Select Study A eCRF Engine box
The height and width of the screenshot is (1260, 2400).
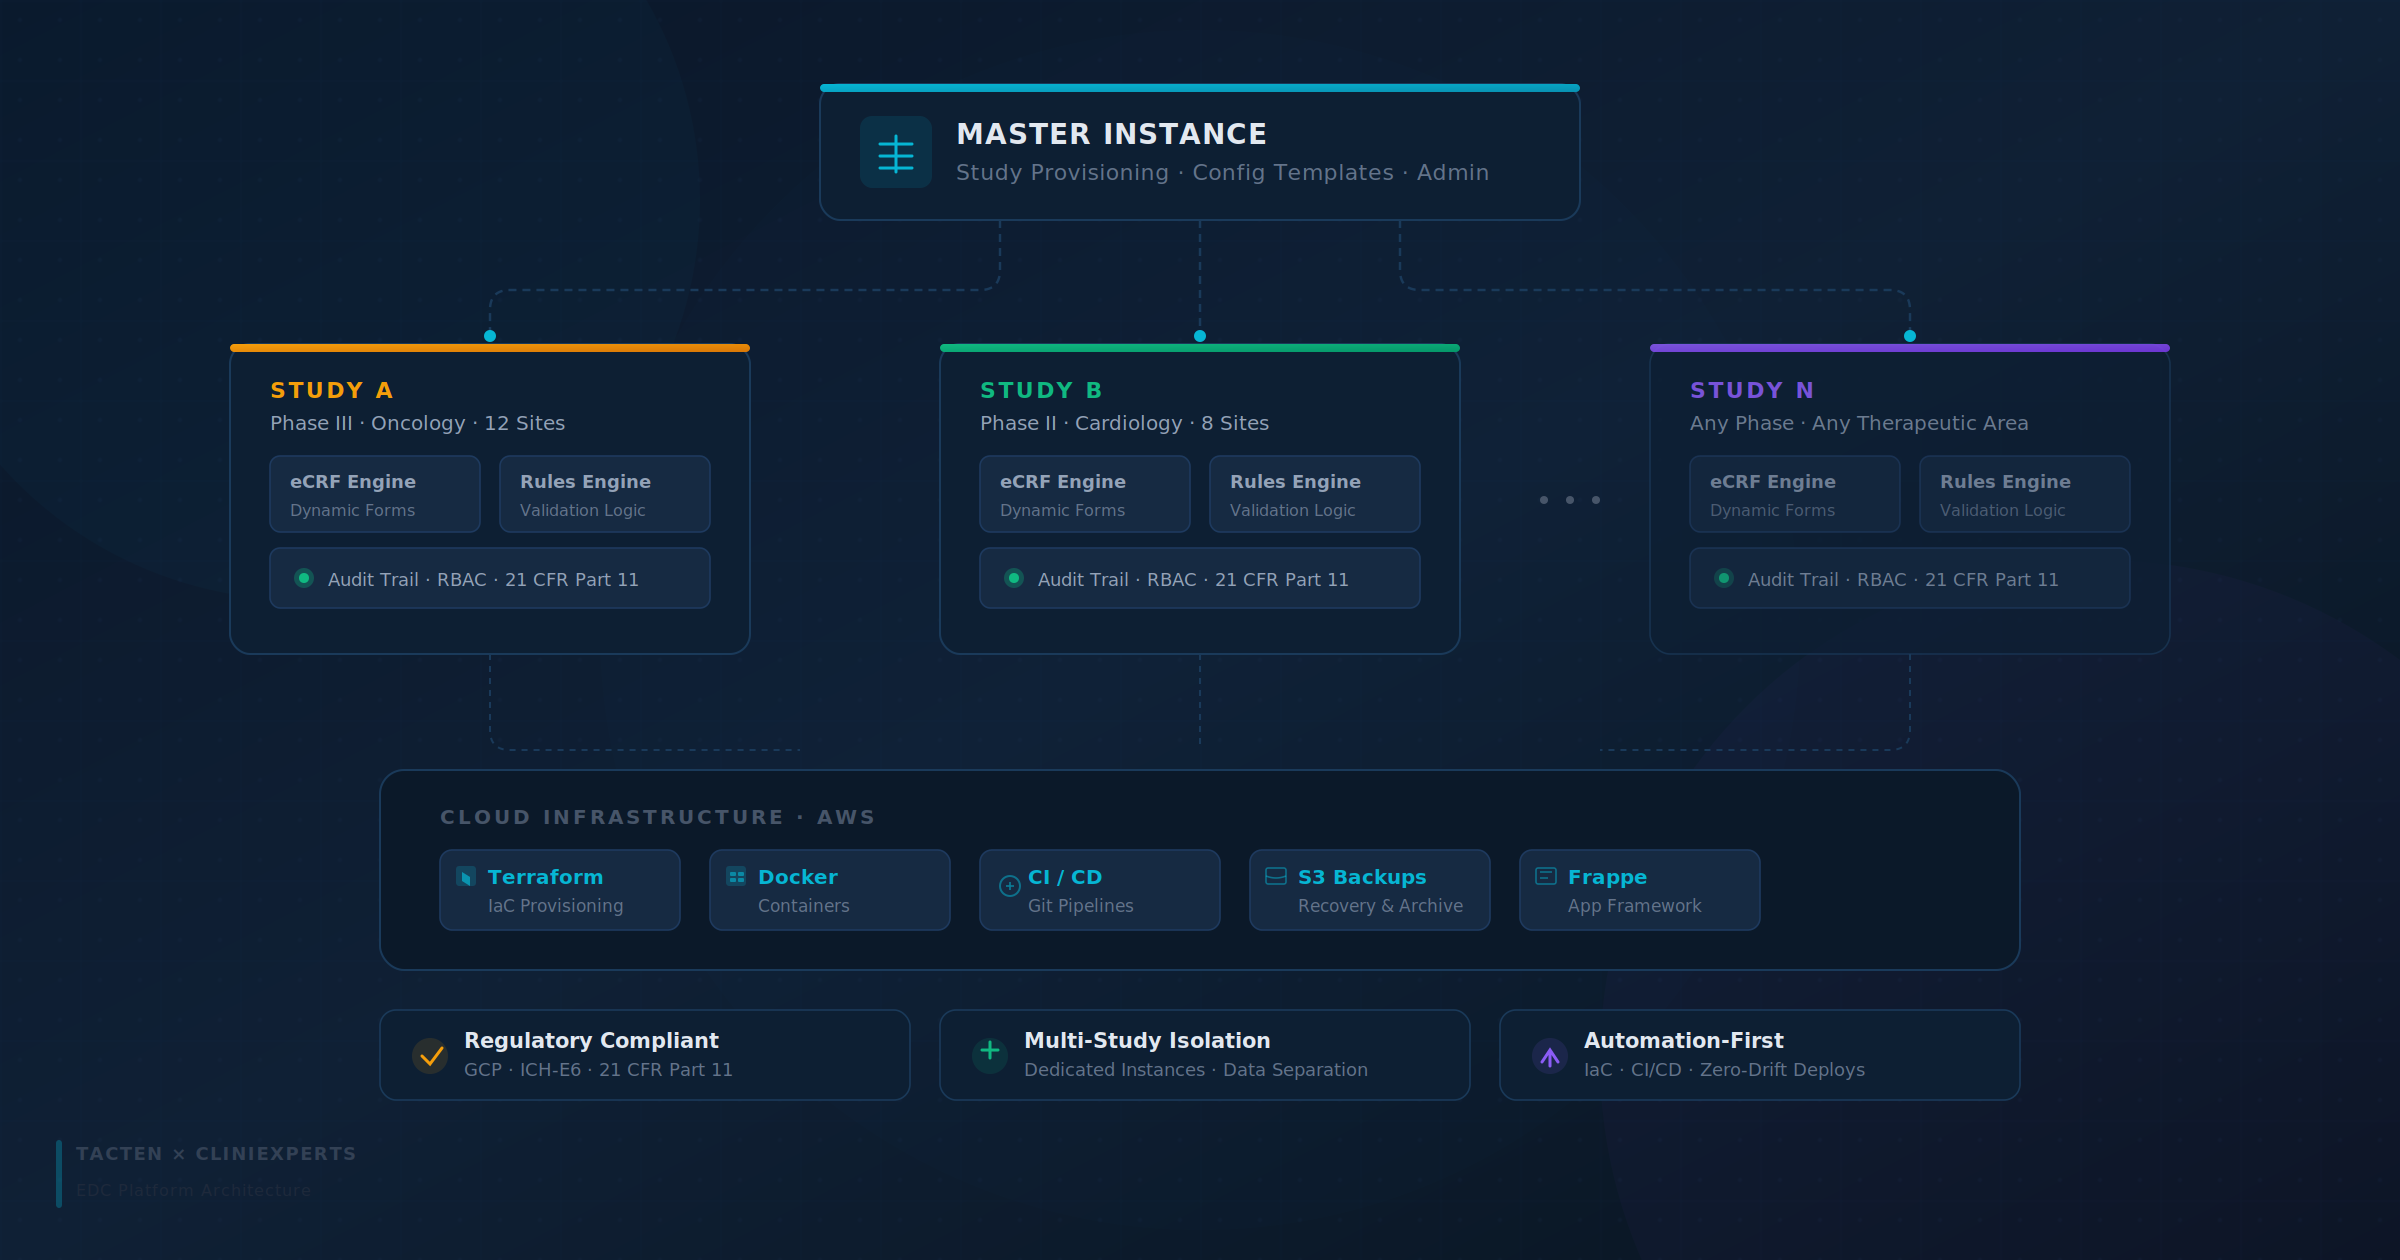pyautogui.click(x=375, y=494)
